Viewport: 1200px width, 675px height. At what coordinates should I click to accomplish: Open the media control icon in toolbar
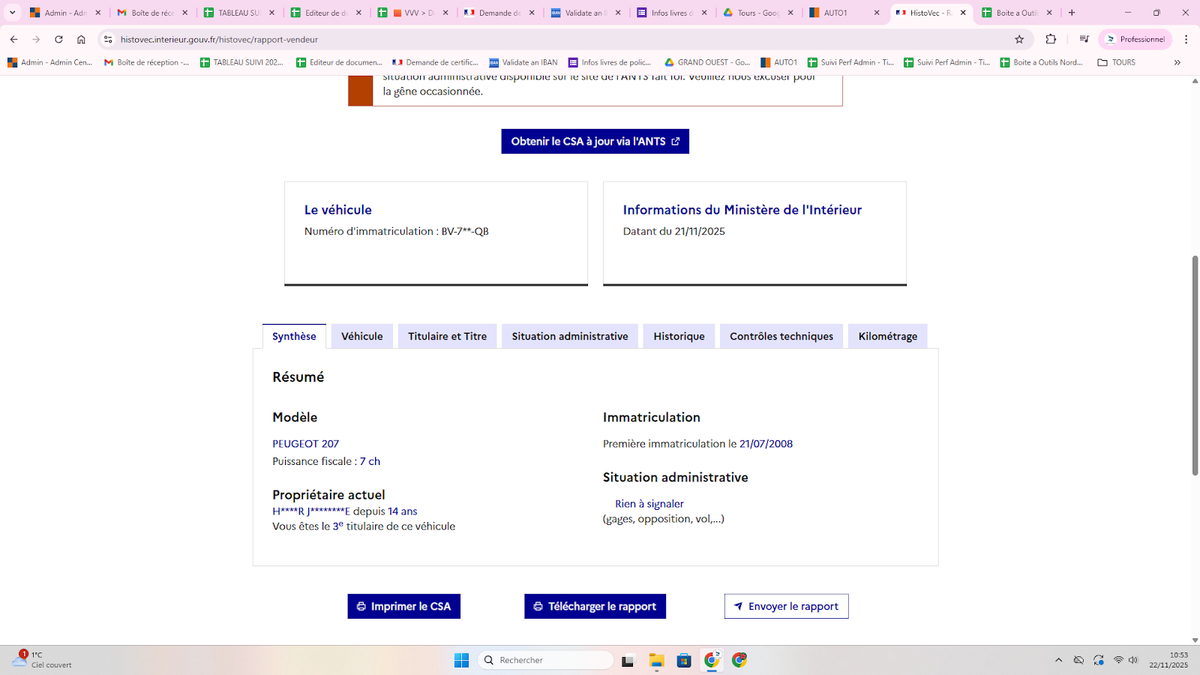1083,39
